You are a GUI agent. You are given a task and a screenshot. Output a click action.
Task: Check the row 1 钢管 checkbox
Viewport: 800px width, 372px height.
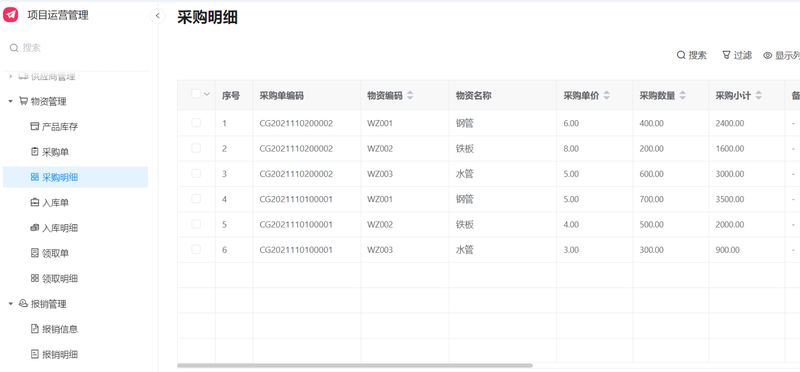pyautogui.click(x=196, y=123)
